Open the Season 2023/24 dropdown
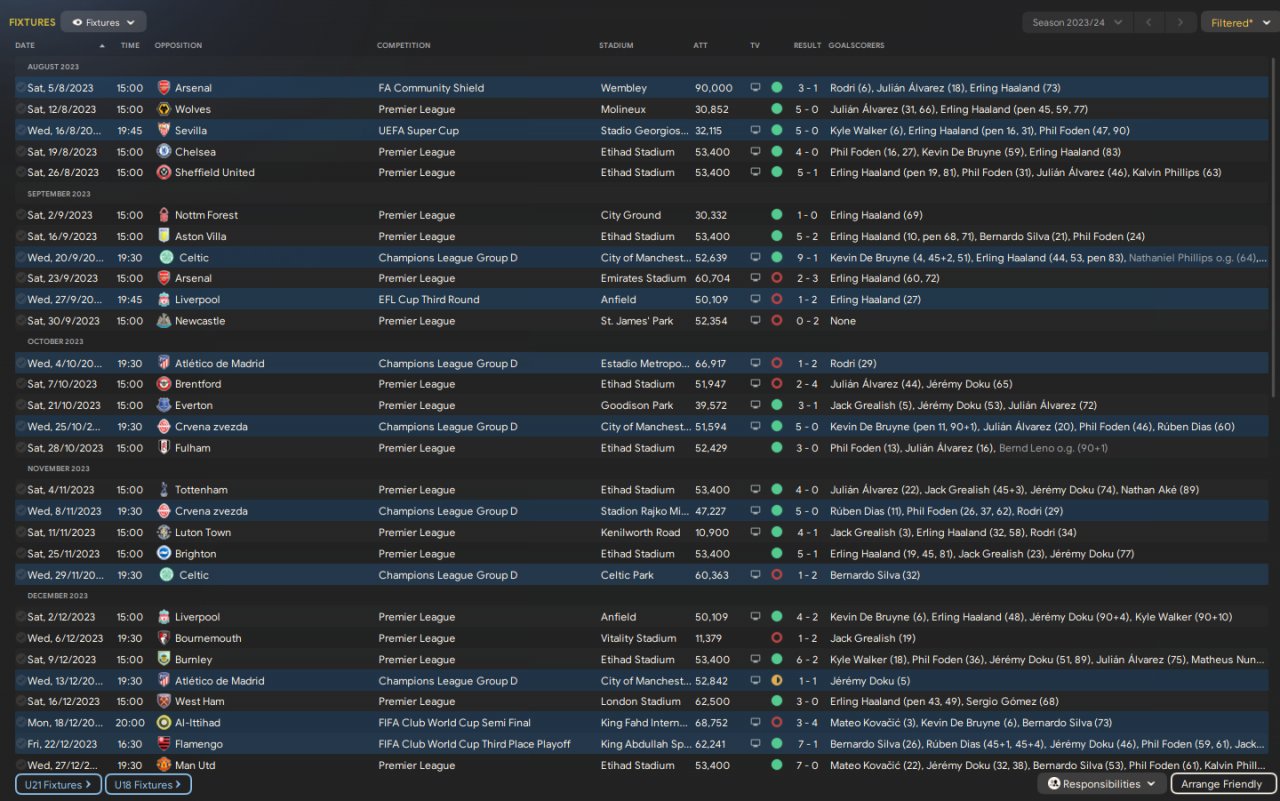Image resolution: width=1280 pixels, height=801 pixels. tap(1077, 22)
